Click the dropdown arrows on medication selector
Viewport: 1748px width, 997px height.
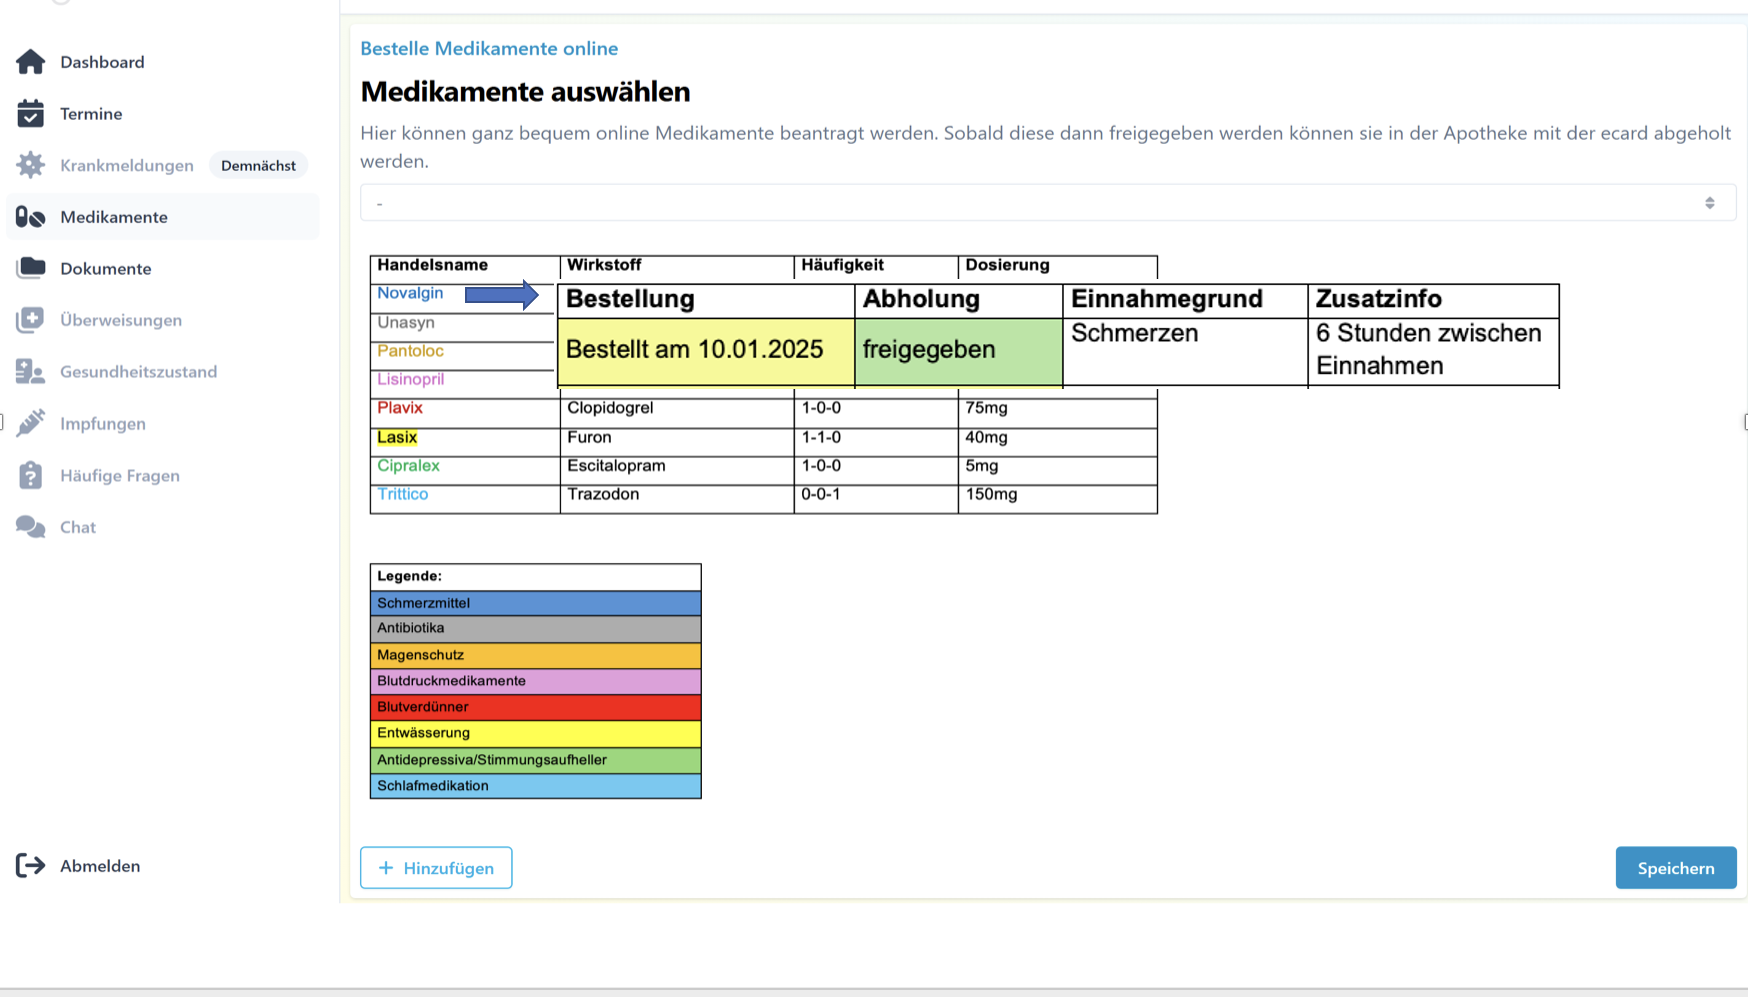coord(1709,203)
